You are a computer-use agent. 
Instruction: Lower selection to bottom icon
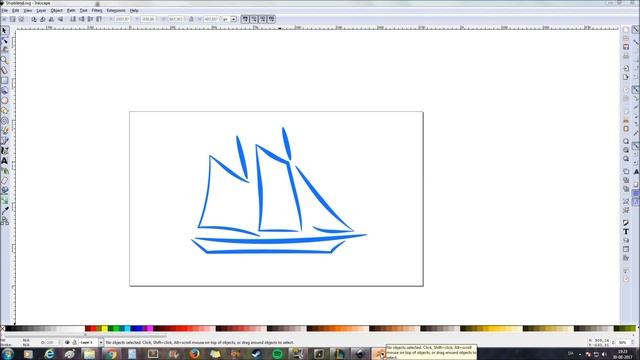click(73, 19)
